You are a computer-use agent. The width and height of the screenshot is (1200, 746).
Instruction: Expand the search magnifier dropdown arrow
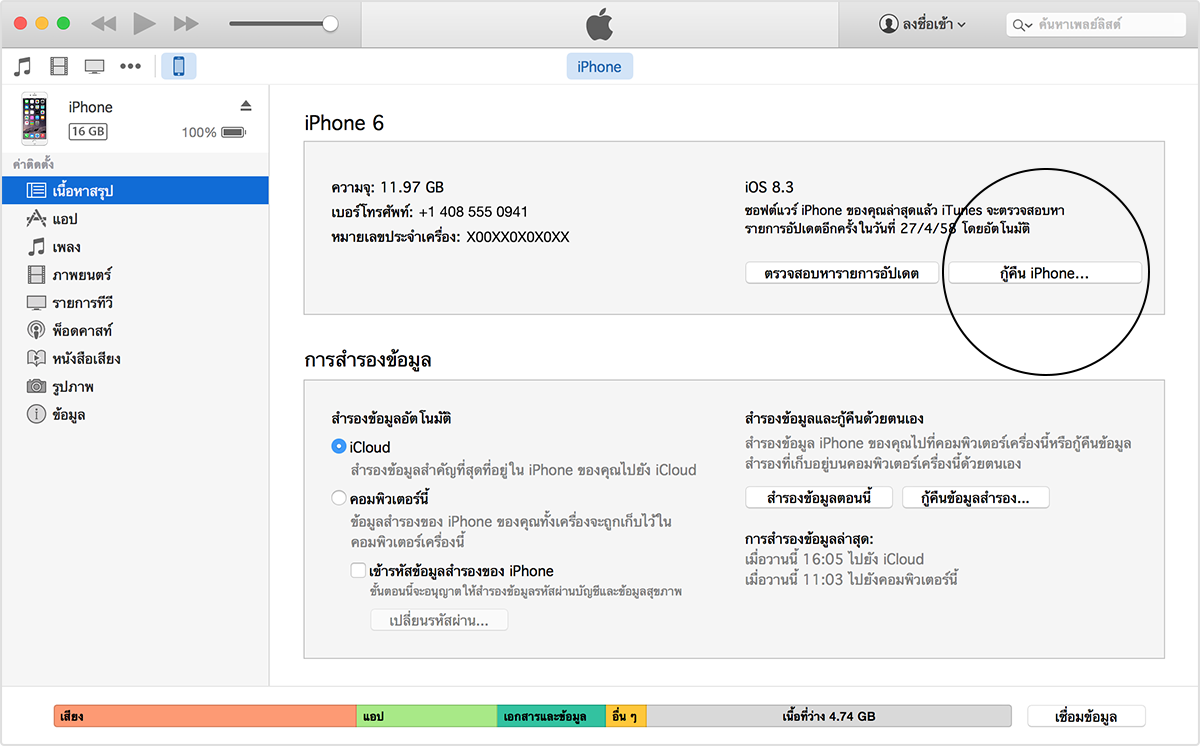[x=1021, y=25]
